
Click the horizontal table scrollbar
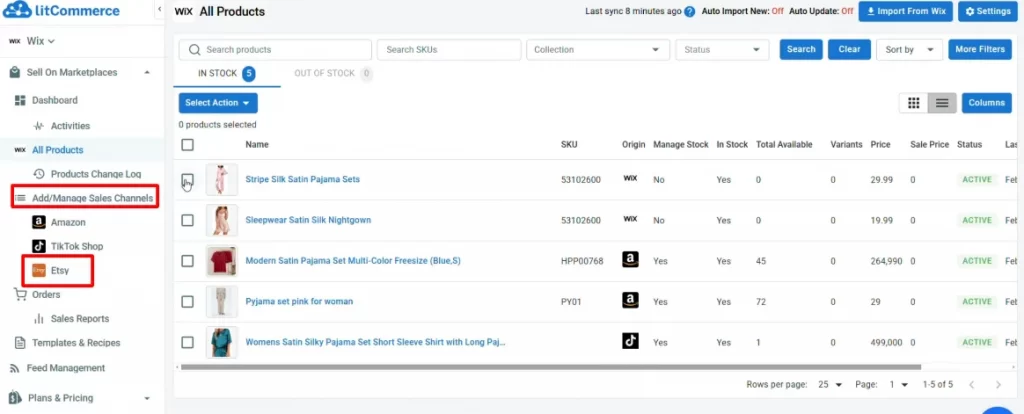[x=551, y=367]
